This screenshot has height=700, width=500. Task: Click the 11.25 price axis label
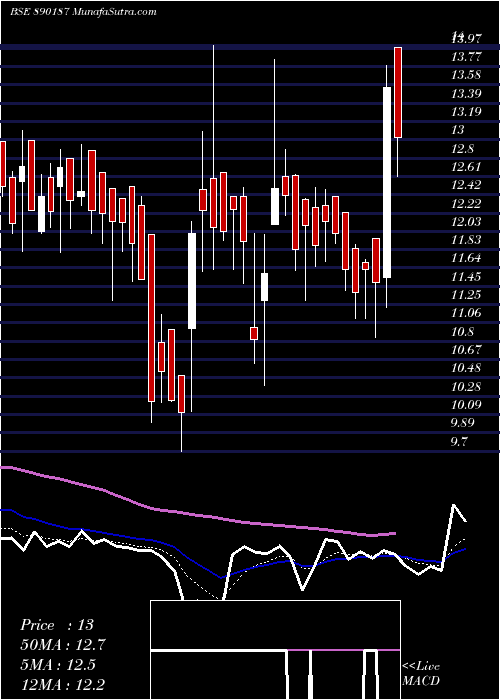point(467,295)
